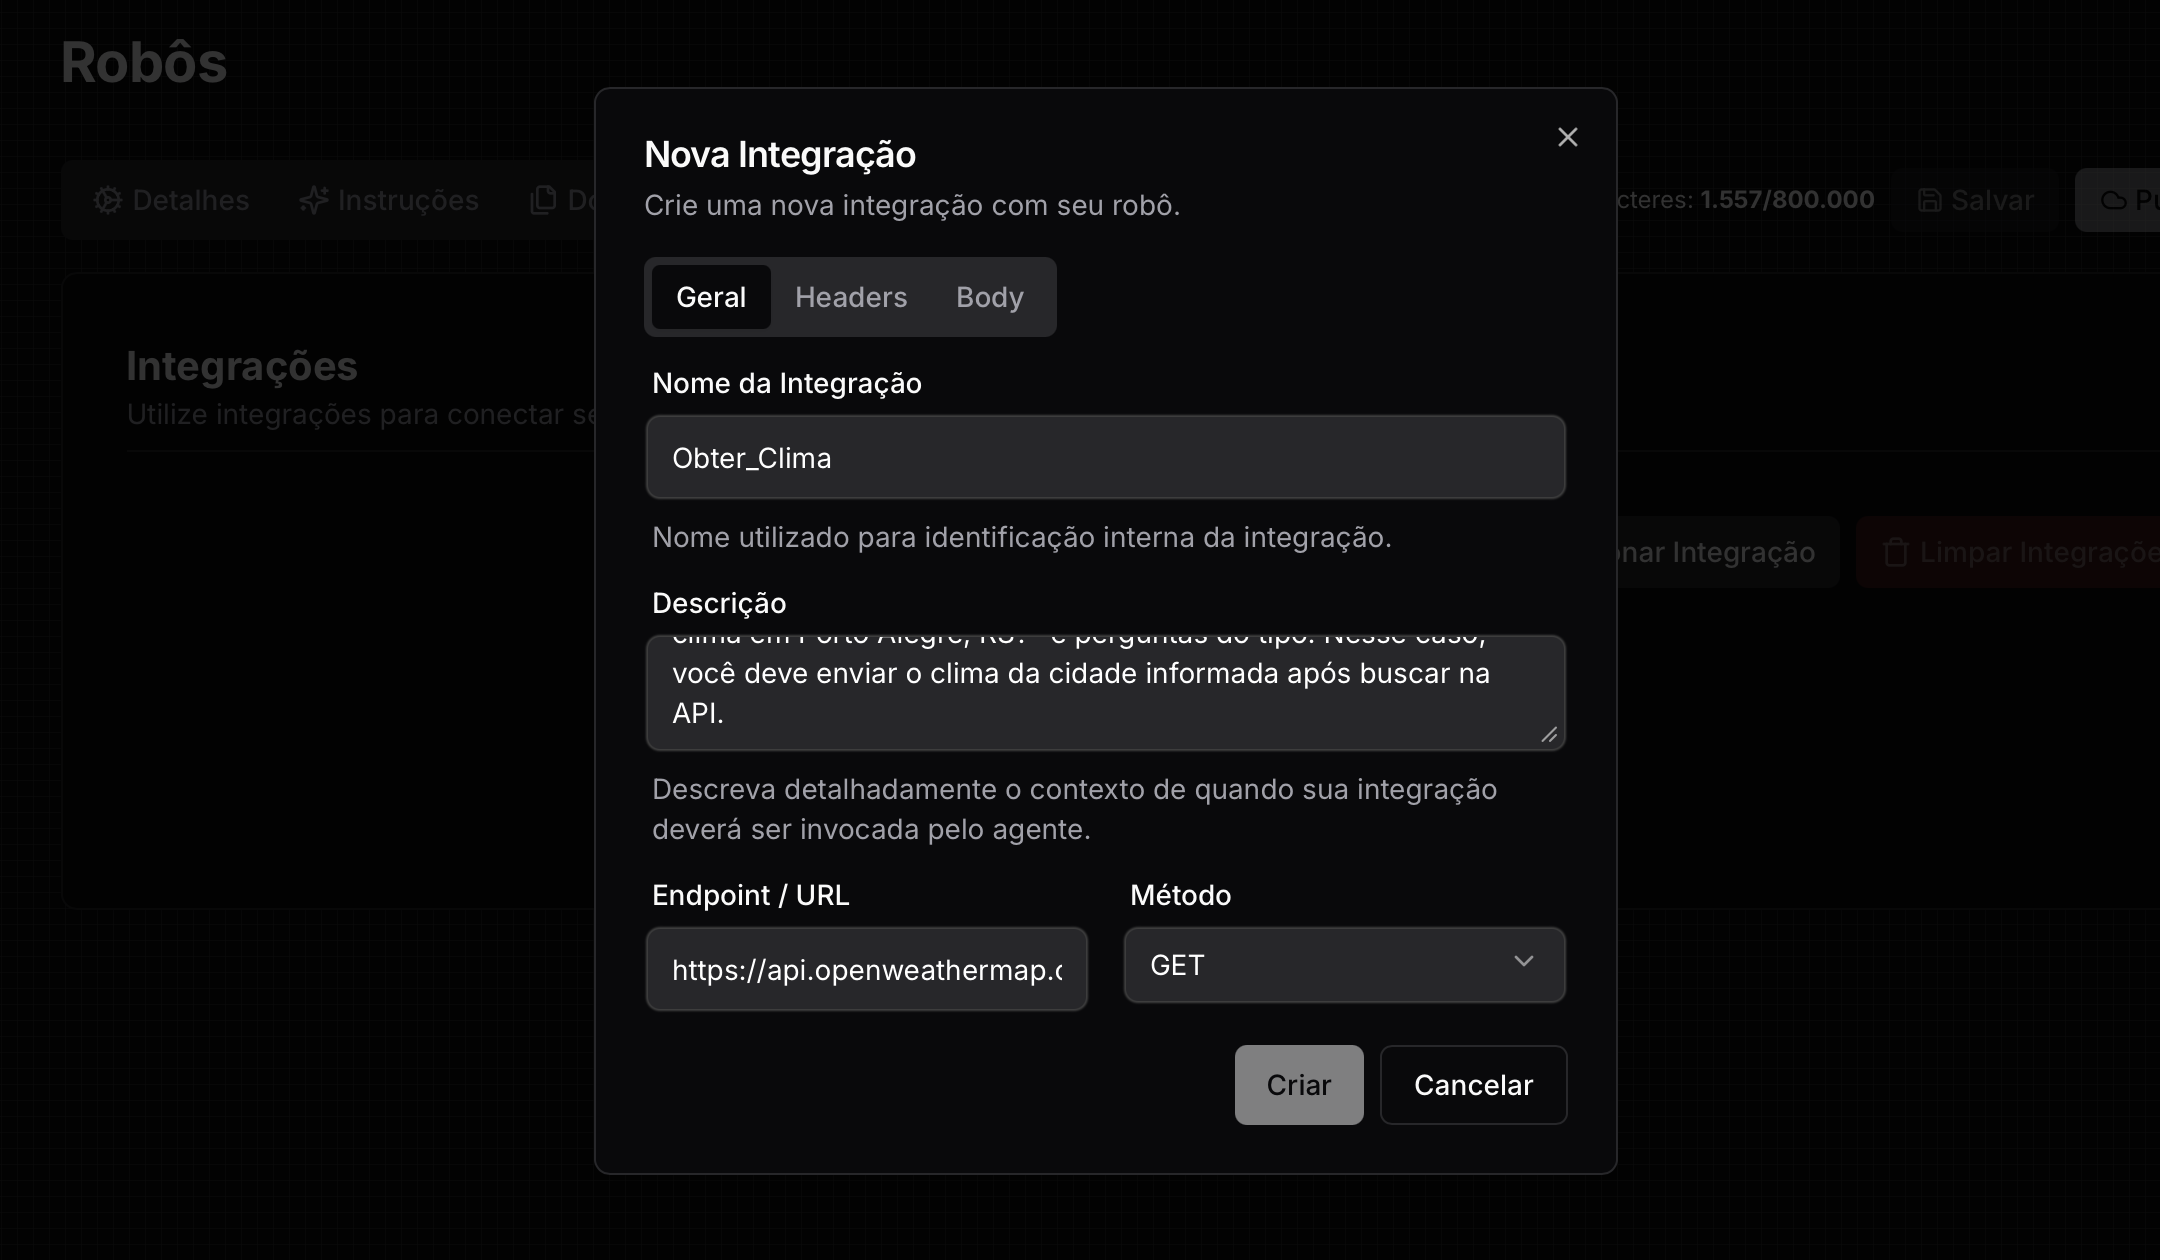The height and width of the screenshot is (1260, 2160).
Task: Click the cloud publish icon
Action: pyautogui.click(x=2113, y=200)
